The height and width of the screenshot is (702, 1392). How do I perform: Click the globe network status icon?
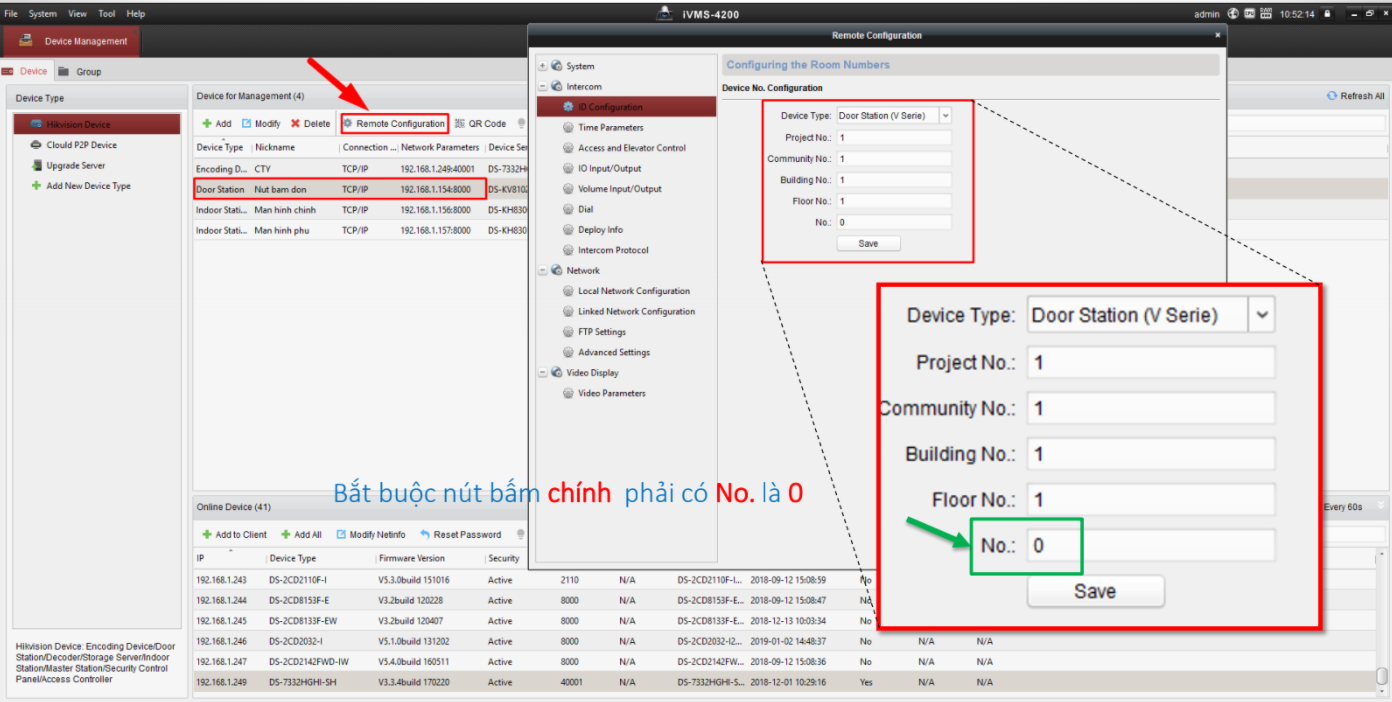point(1233,14)
